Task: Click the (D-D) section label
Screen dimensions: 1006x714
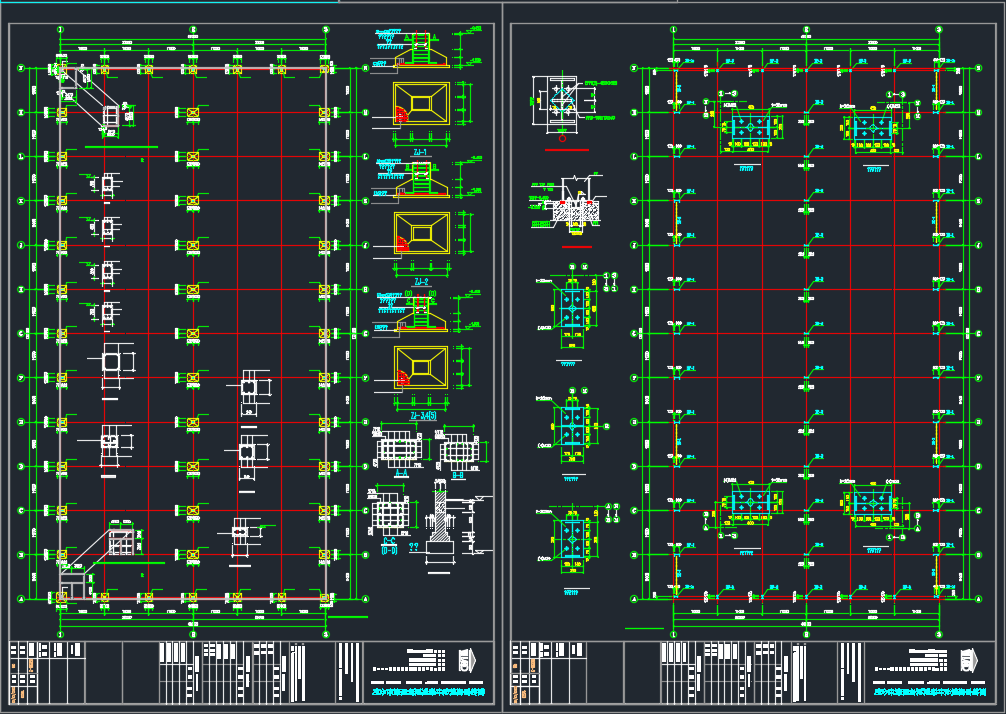Action: (x=389, y=550)
